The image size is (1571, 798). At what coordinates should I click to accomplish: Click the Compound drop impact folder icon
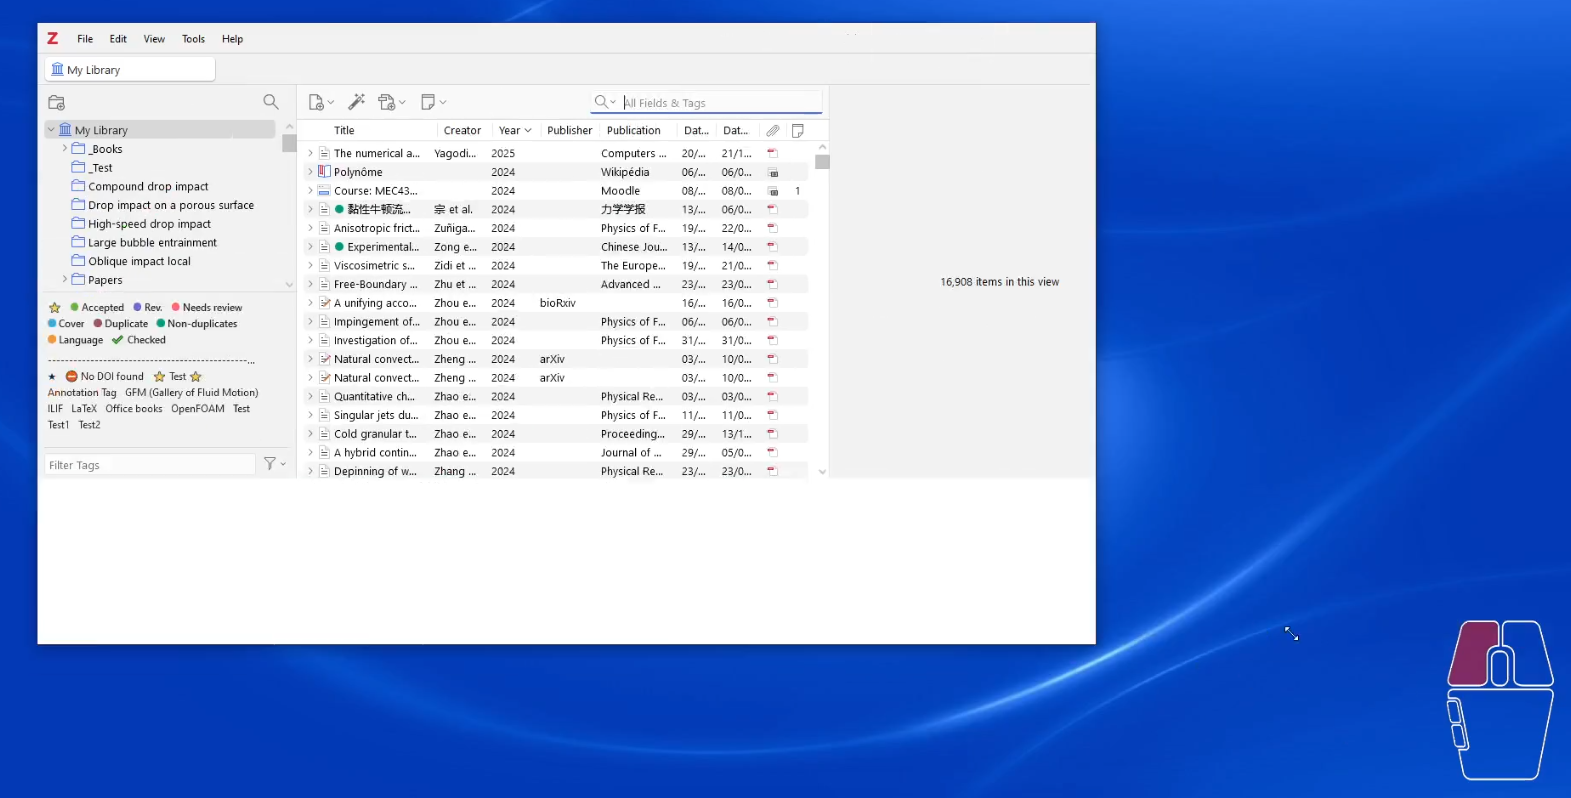[78, 186]
